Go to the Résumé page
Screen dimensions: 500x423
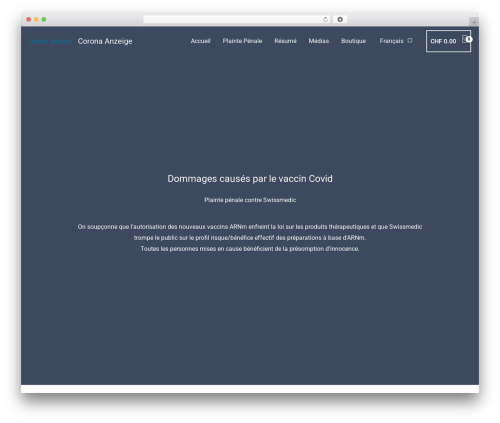[285, 41]
